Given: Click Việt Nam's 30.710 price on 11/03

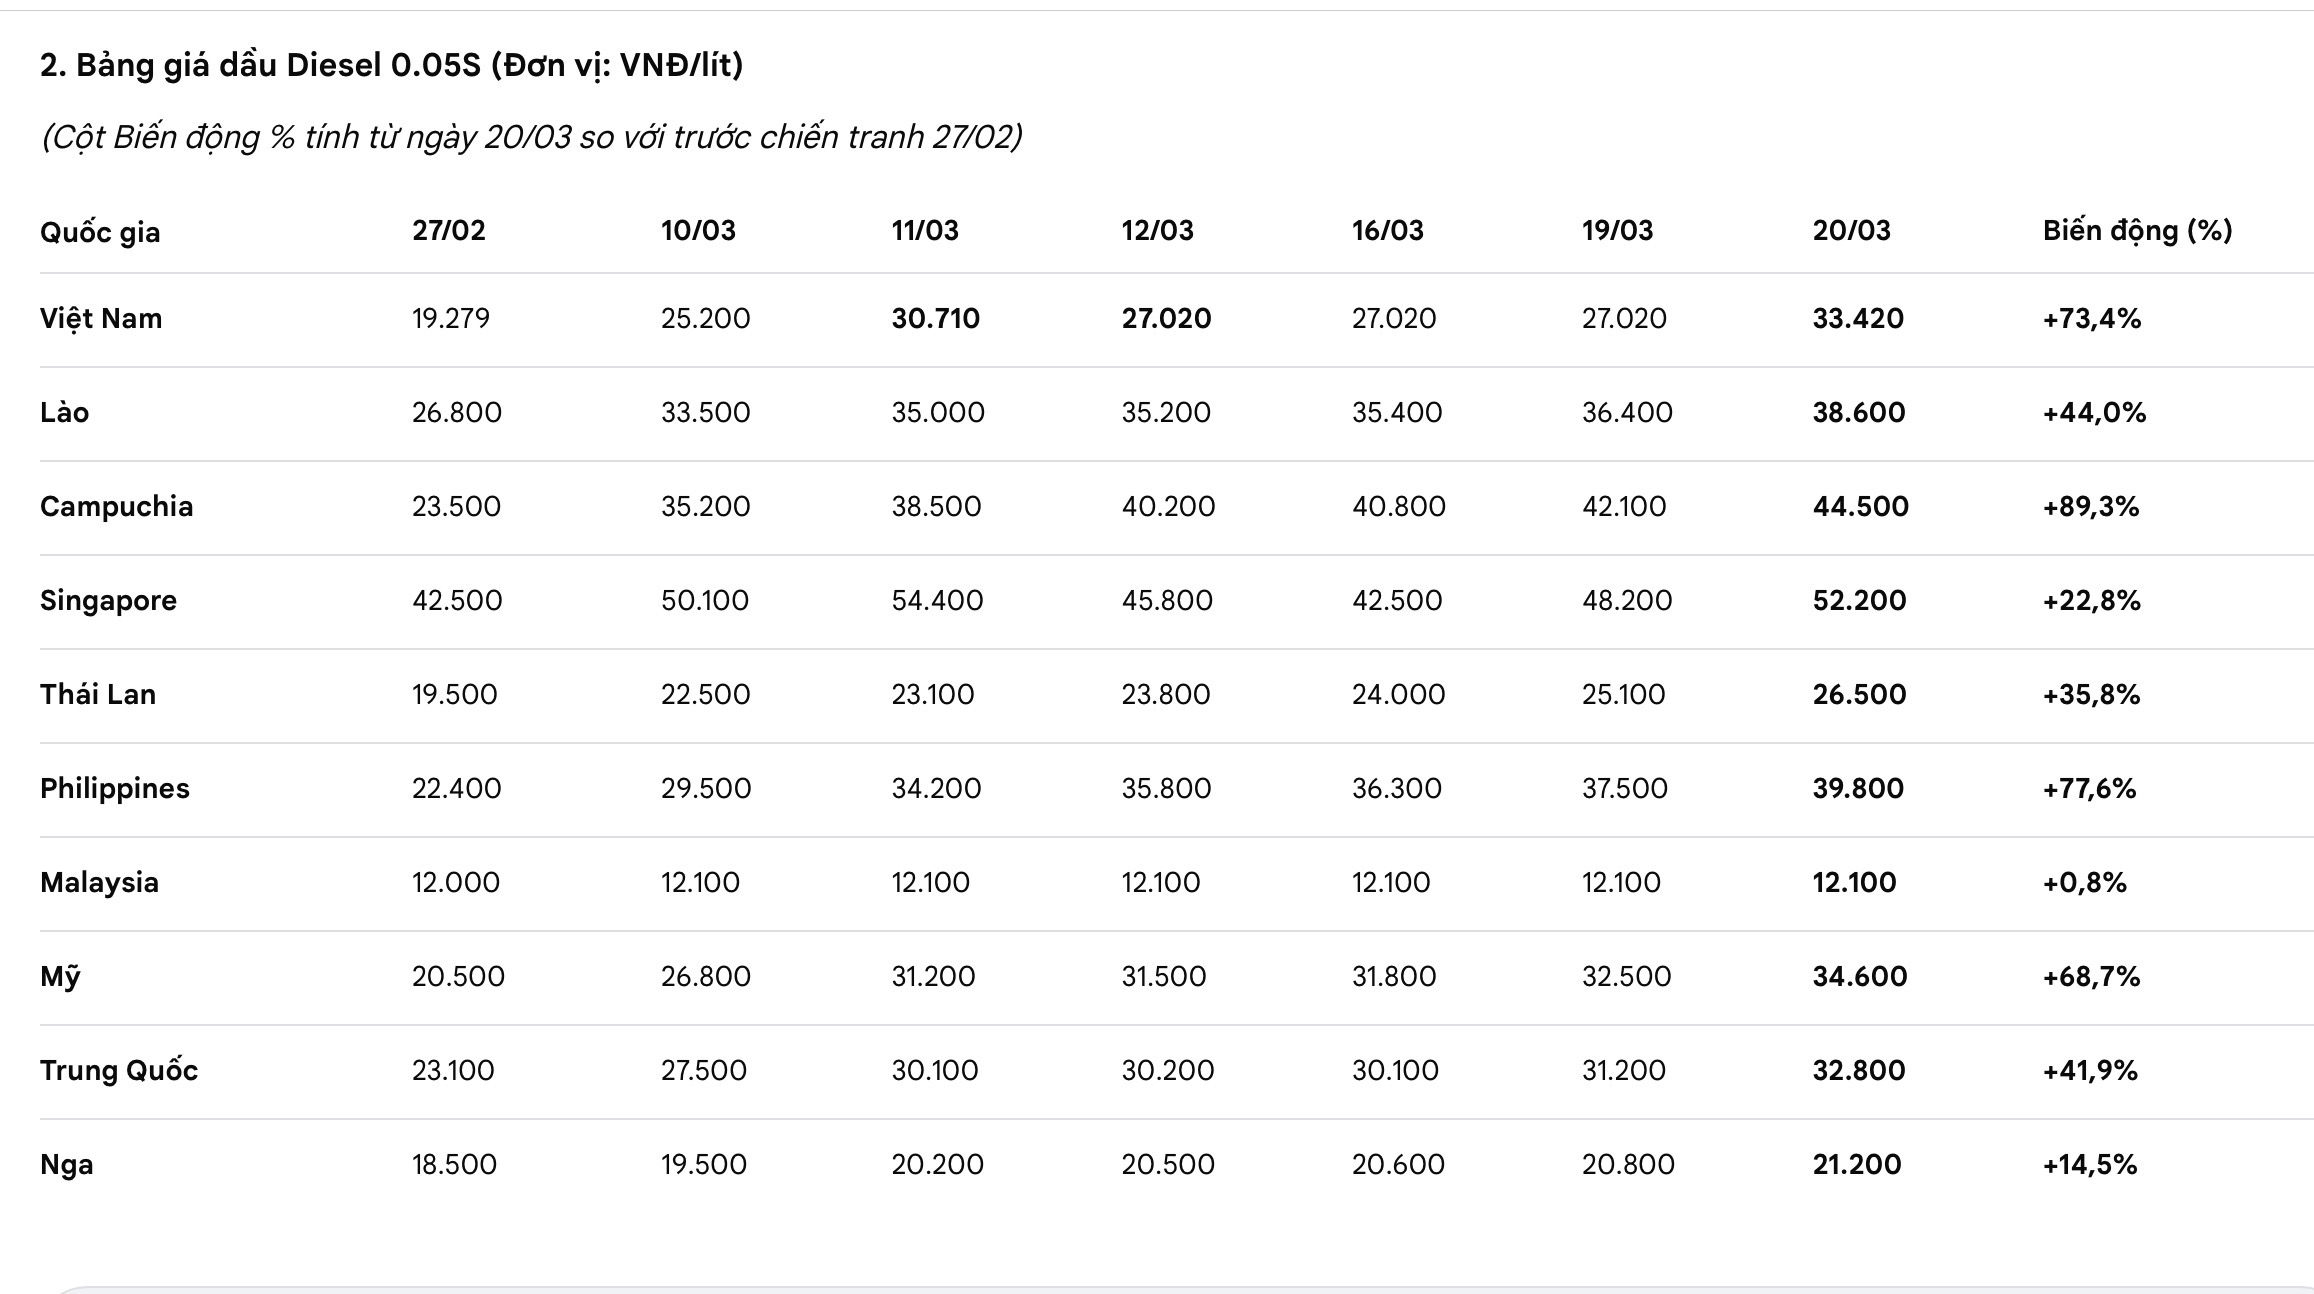Looking at the screenshot, I should [x=936, y=318].
